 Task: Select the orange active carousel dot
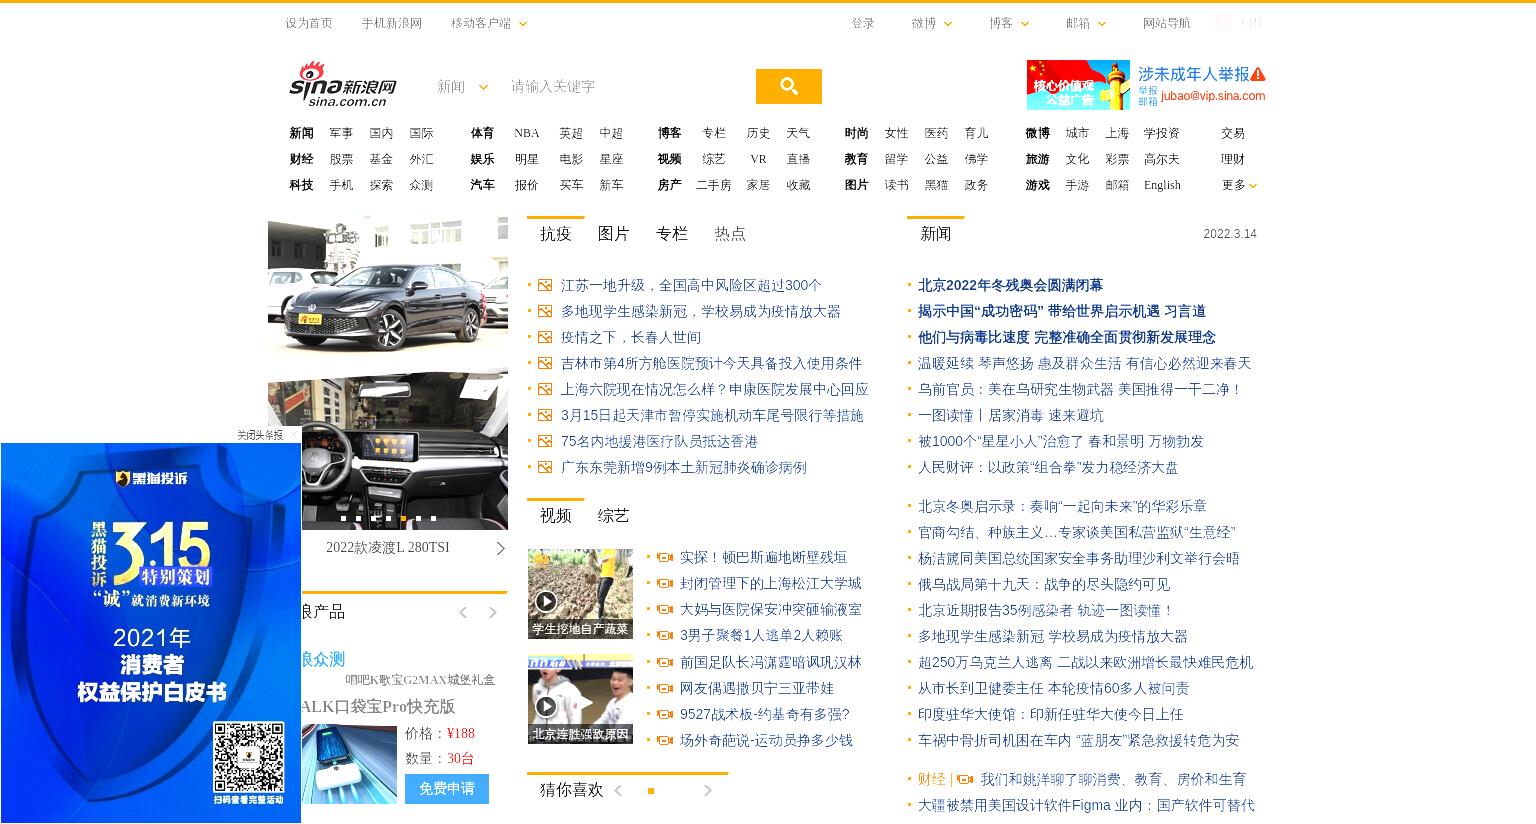coord(404,518)
